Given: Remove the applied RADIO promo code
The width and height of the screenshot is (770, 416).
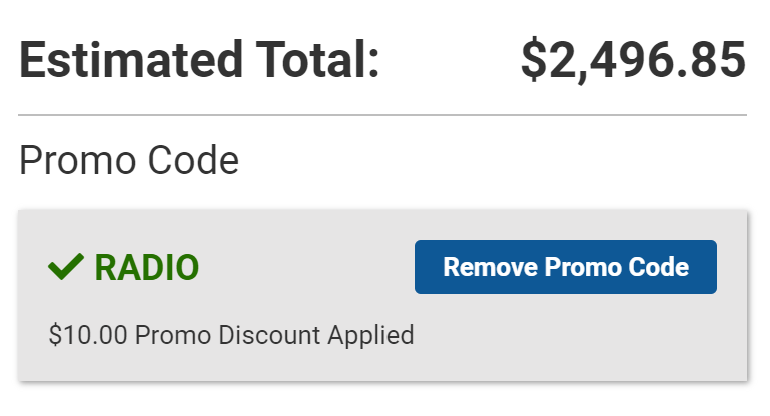Looking at the screenshot, I should [x=565, y=267].
